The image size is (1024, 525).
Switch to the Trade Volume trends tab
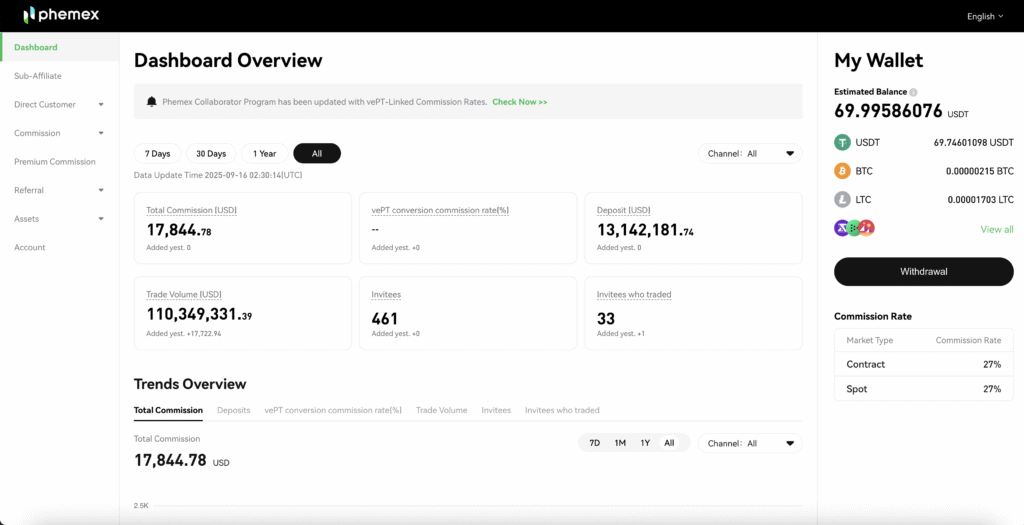tap(441, 410)
